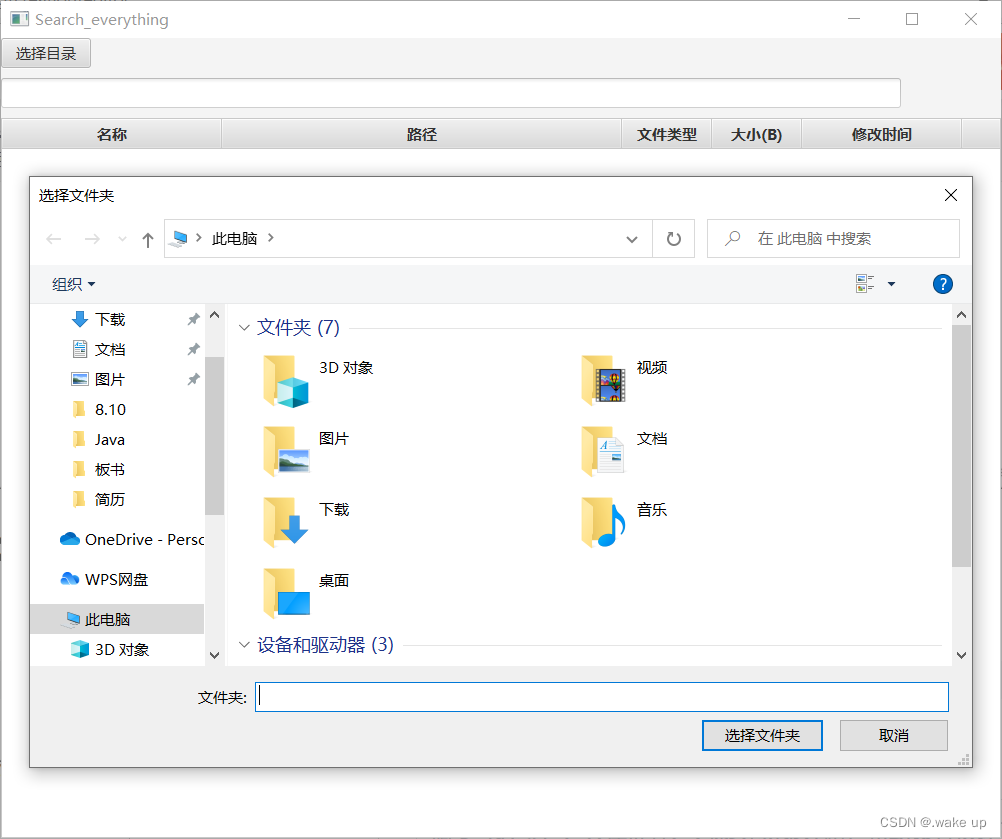Click the 在此电脑中搜索 search box
Image resolution: width=1002 pixels, height=839 pixels.
(x=836, y=238)
